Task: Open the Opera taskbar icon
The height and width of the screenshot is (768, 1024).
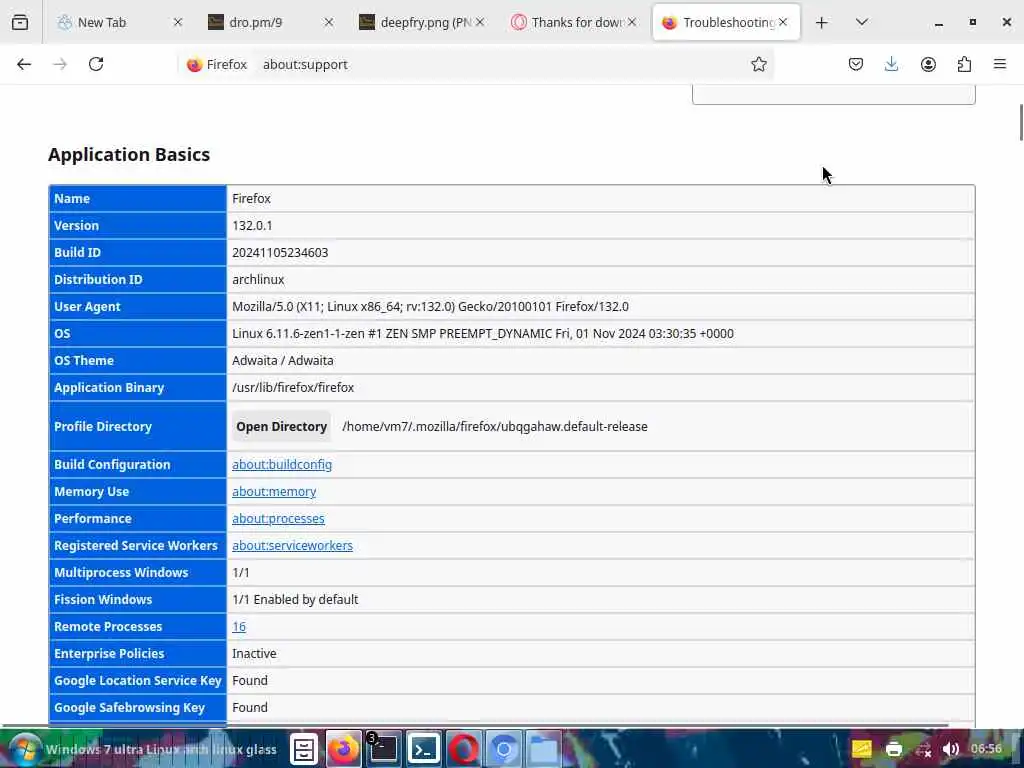Action: tap(464, 749)
